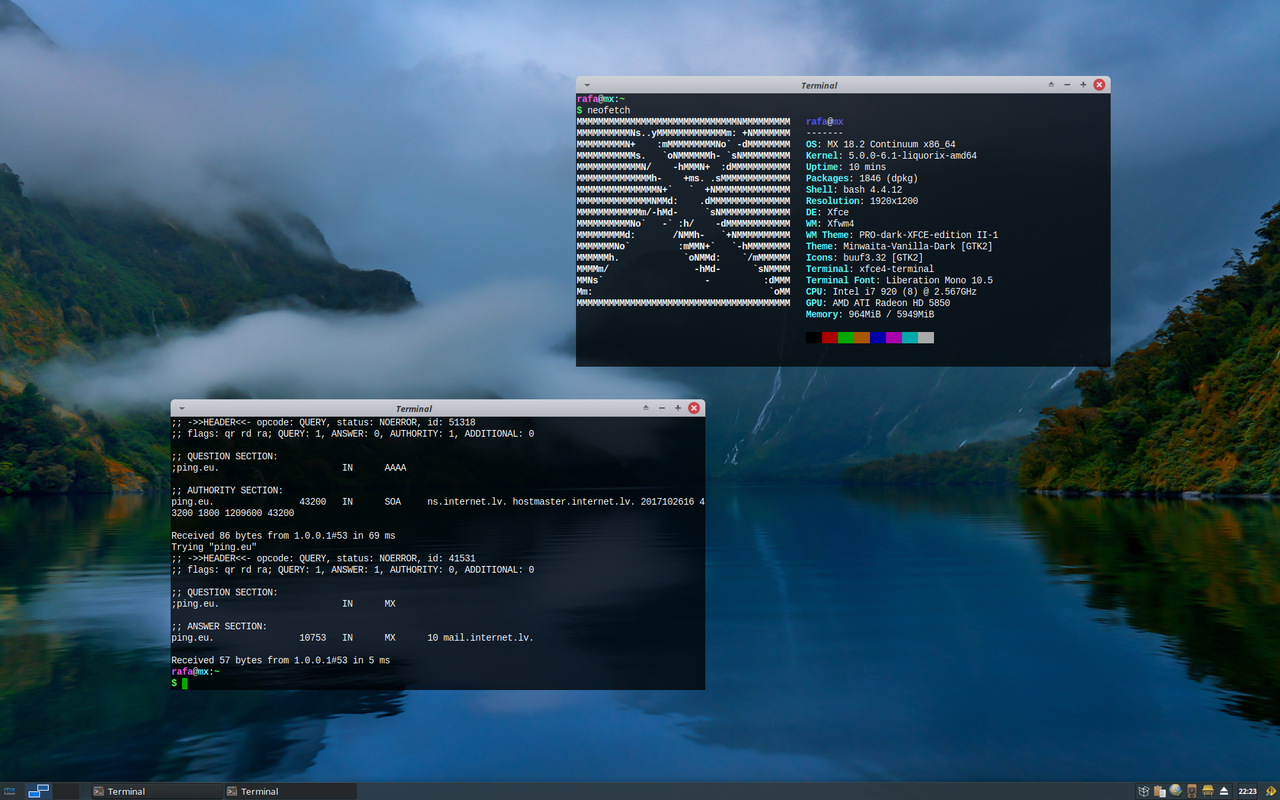Switch to second Terminal taskbar button
The height and width of the screenshot is (800, 1280).
289,791
